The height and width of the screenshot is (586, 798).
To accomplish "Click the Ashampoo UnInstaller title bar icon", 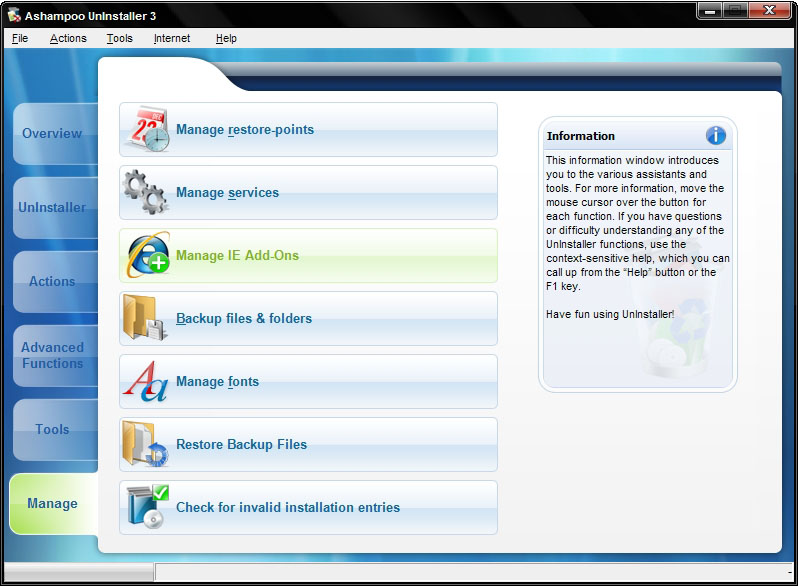I will coord(14,15).
